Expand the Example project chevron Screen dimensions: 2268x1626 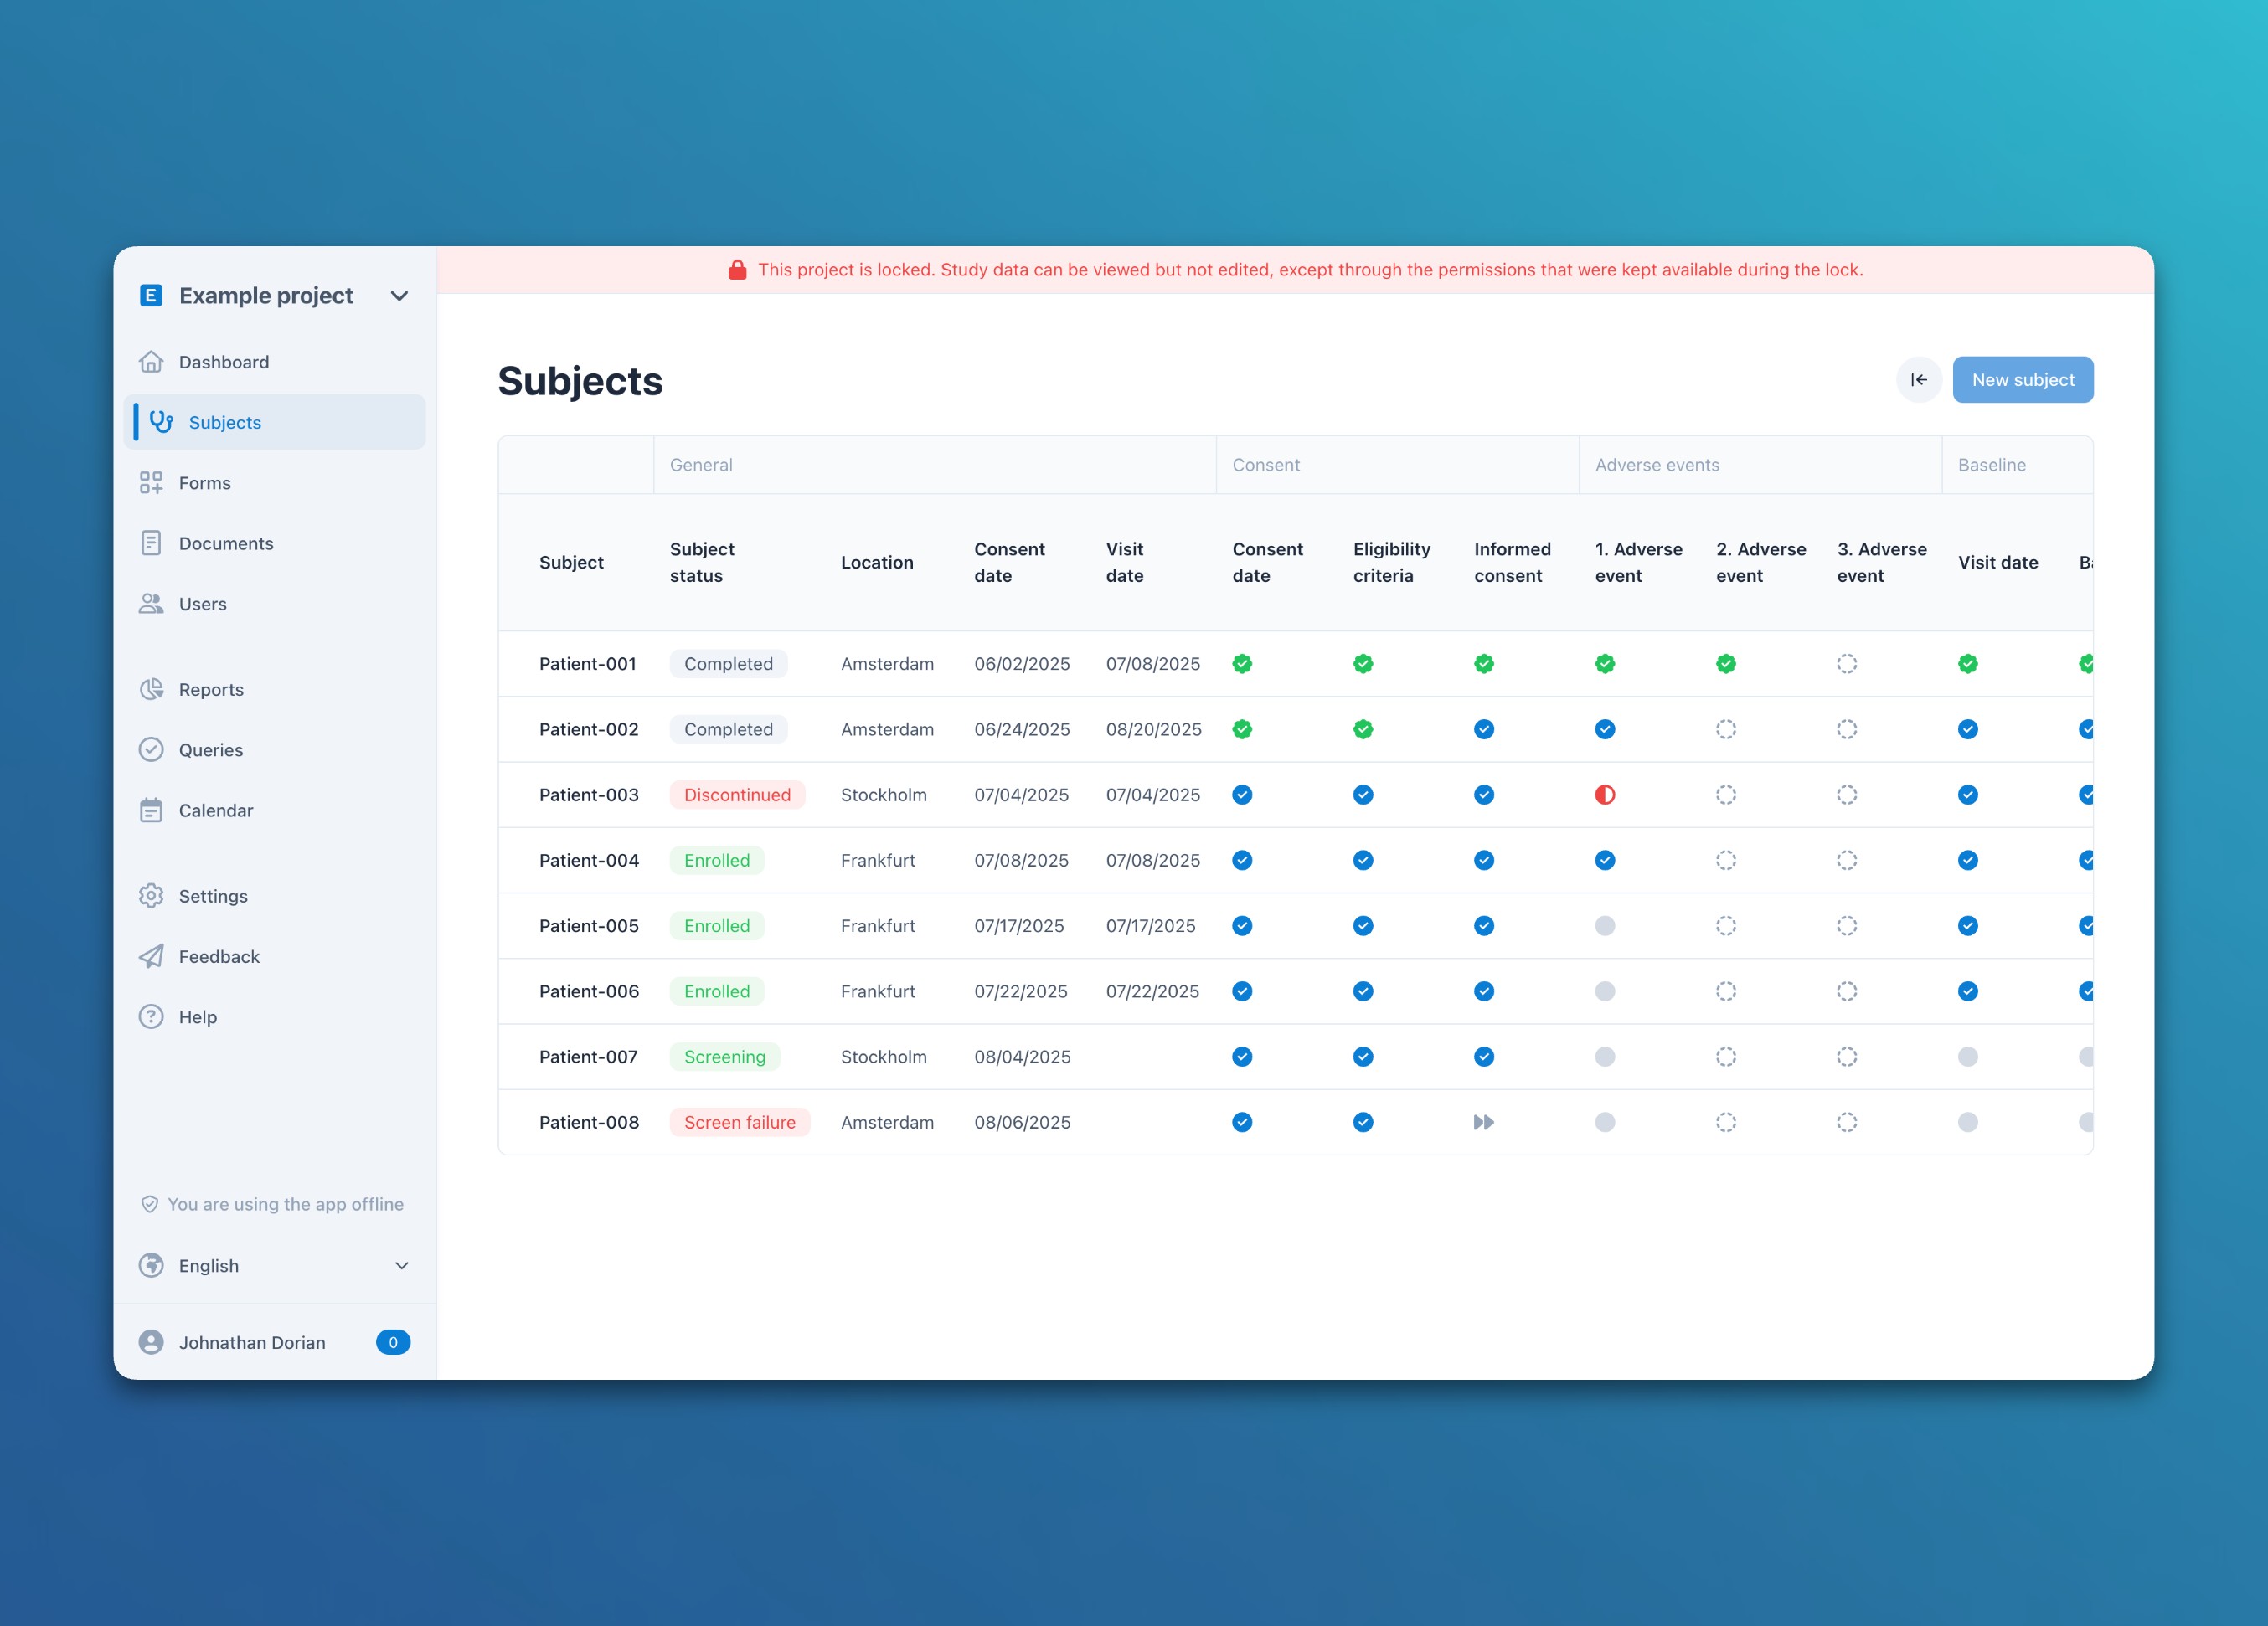(399, 296)
